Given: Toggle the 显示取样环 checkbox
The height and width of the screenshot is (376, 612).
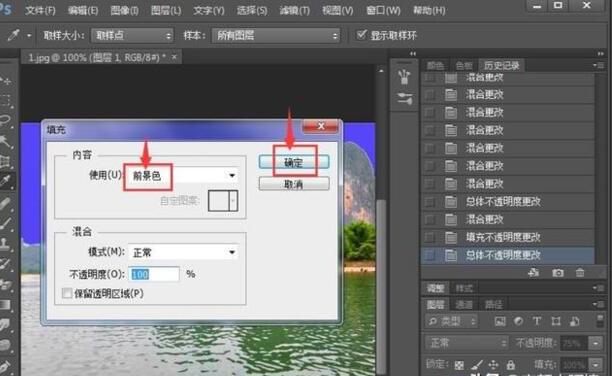Looking at the screenshot, I should pyautogui.click(x=361, y=35).
